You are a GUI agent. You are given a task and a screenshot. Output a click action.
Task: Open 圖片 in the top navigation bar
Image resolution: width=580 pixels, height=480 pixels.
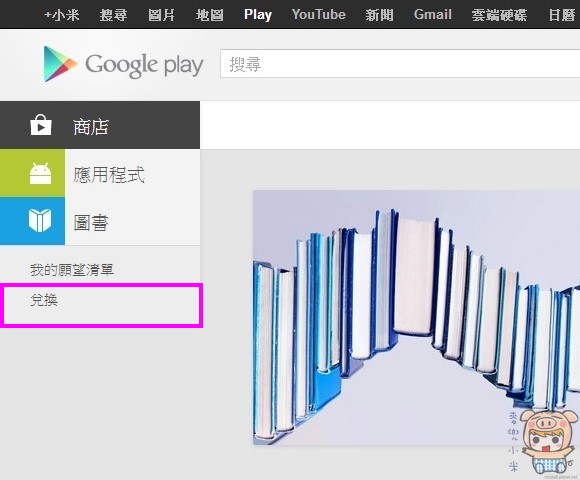coord(161,15)
